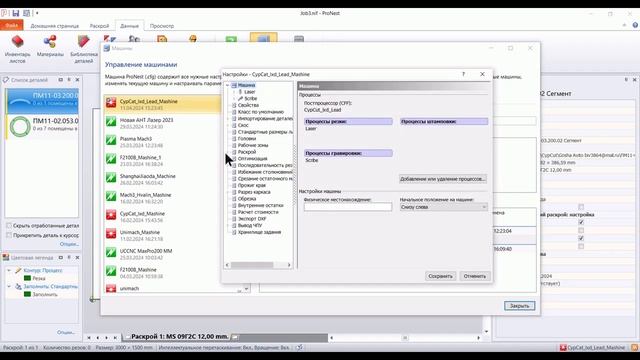Open the Раскрой settings page
The height and width of the screenshot is (360, 640).
(247, 152)
